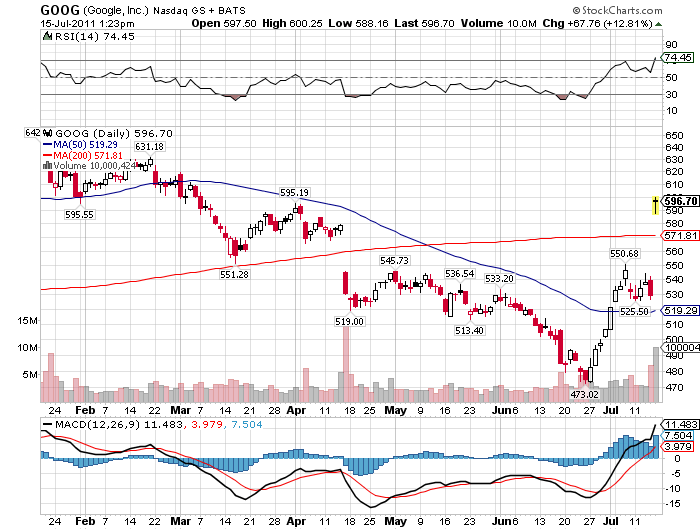The width and height of the screenshot is (700, 530).
Task: Click the "Volume 10.0M" header value
Action: (498, 23)
